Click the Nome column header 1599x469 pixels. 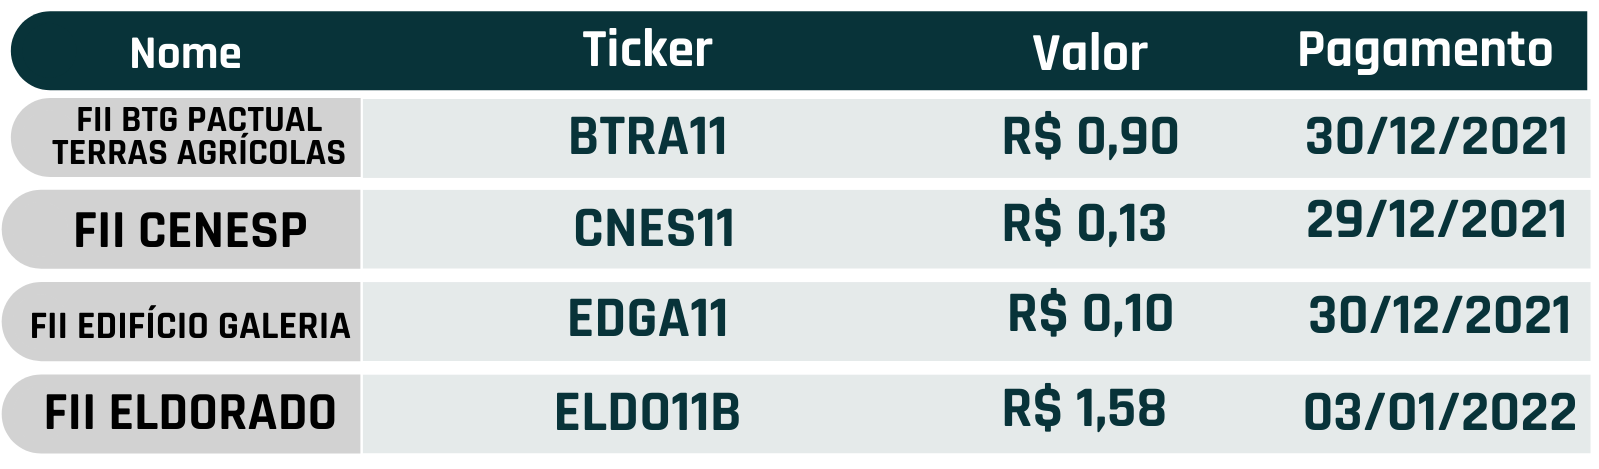(186, 53)
